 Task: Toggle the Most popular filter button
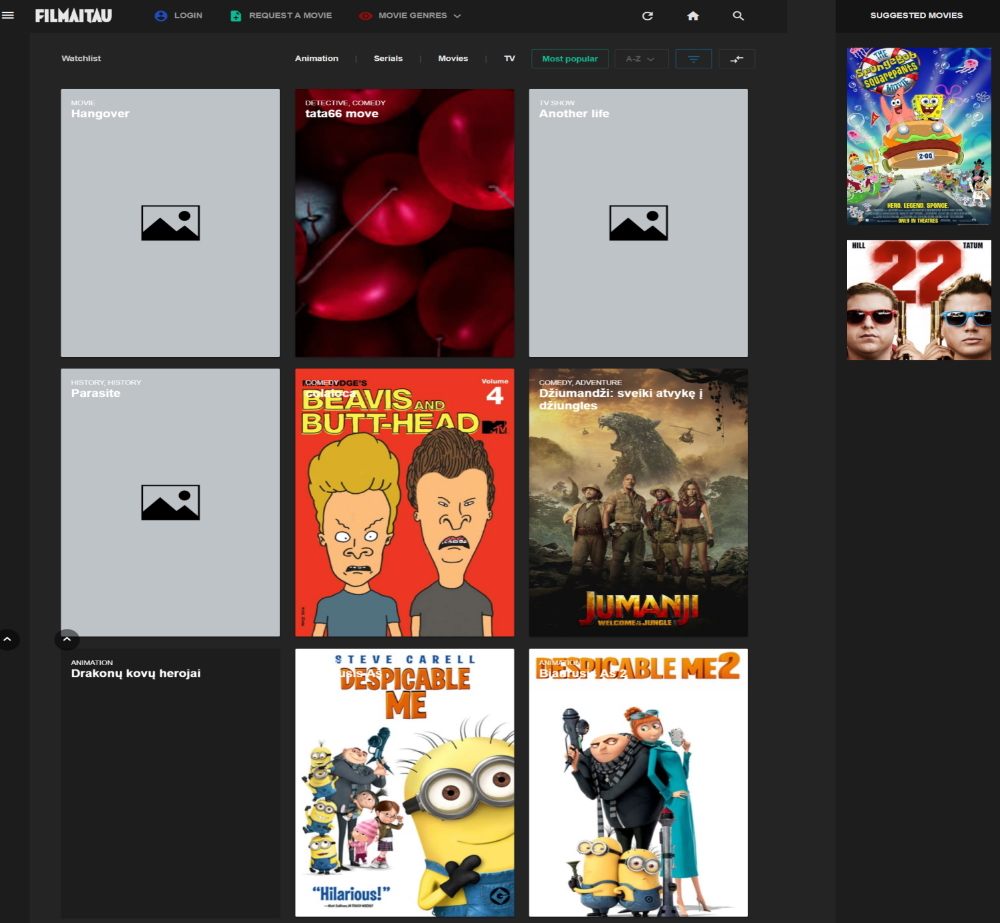(570, 59)
